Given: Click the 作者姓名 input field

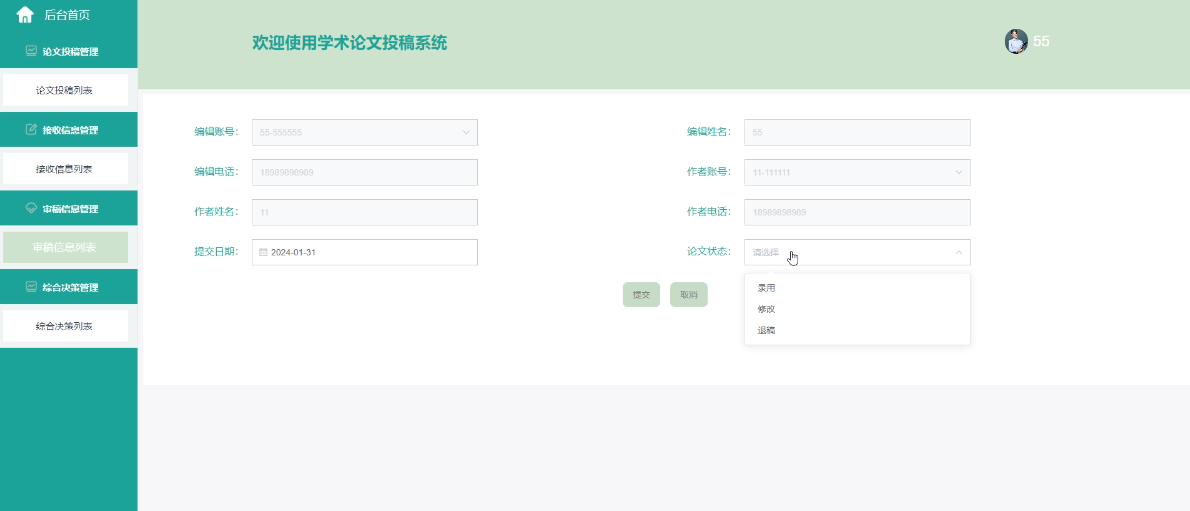Looking at the screenshot, I should pyautogui.click(x=365, y=213).
